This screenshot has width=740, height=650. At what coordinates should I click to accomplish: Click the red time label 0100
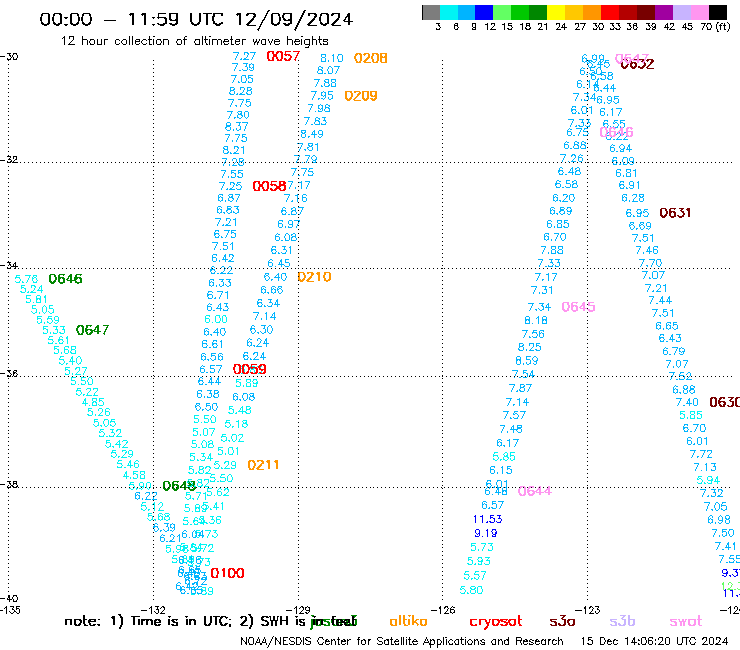point(227,573)
